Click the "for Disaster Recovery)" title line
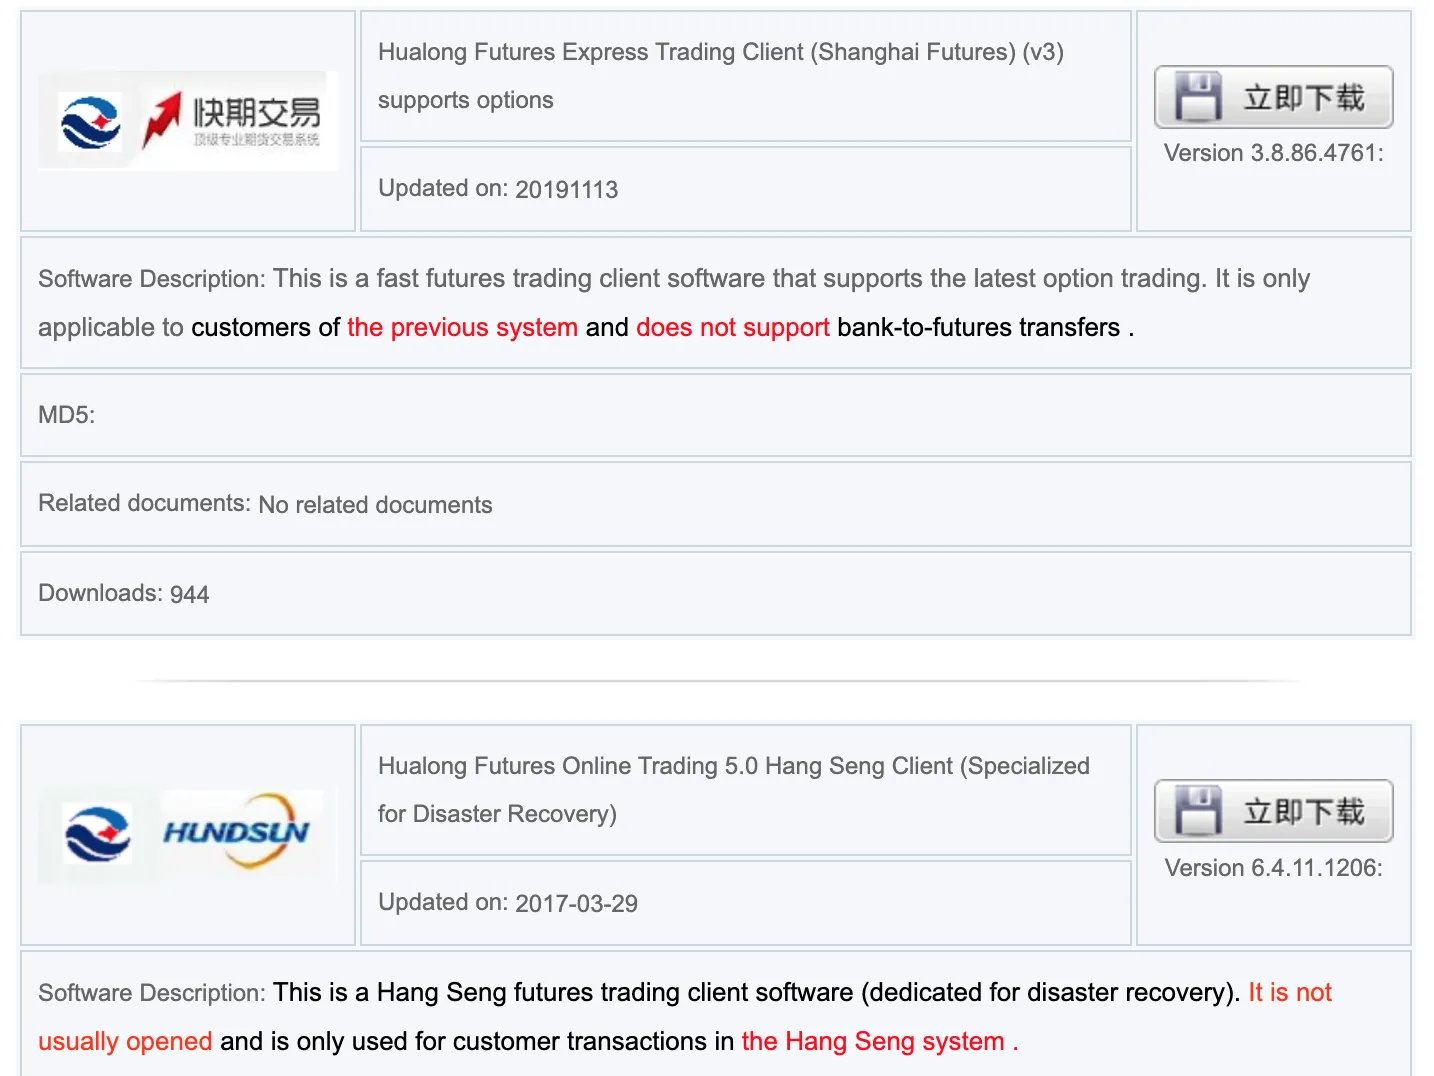Image resolution: width=1434 pixels, height=1076 pixels. click(x=498, y=814)
